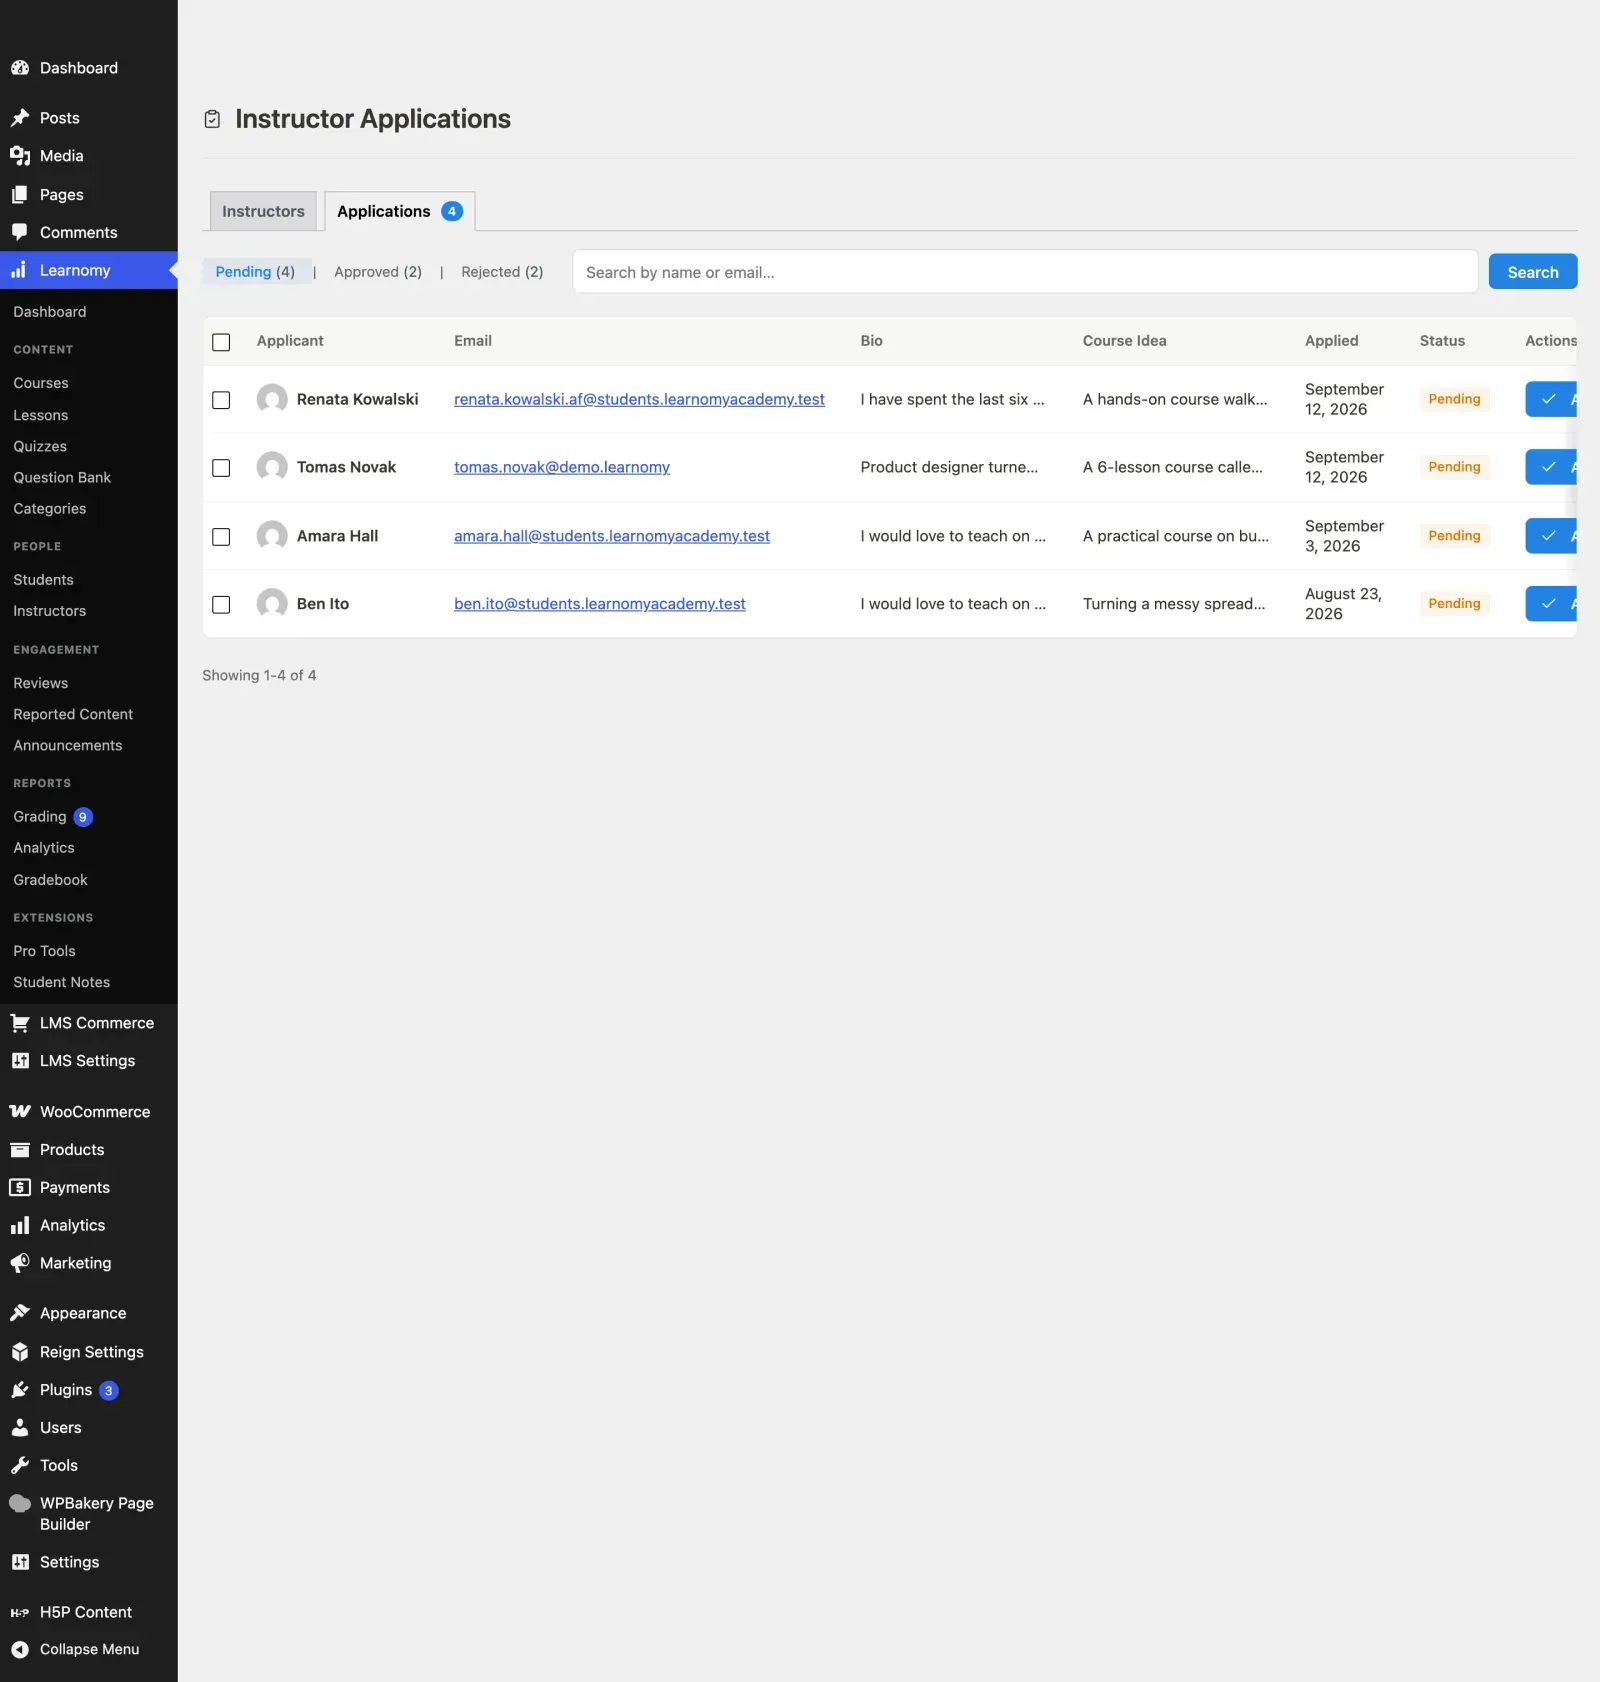Click the Settings sliders icon at bottom
This screenshot has height=1682, width=1600.
[20, 1562]
